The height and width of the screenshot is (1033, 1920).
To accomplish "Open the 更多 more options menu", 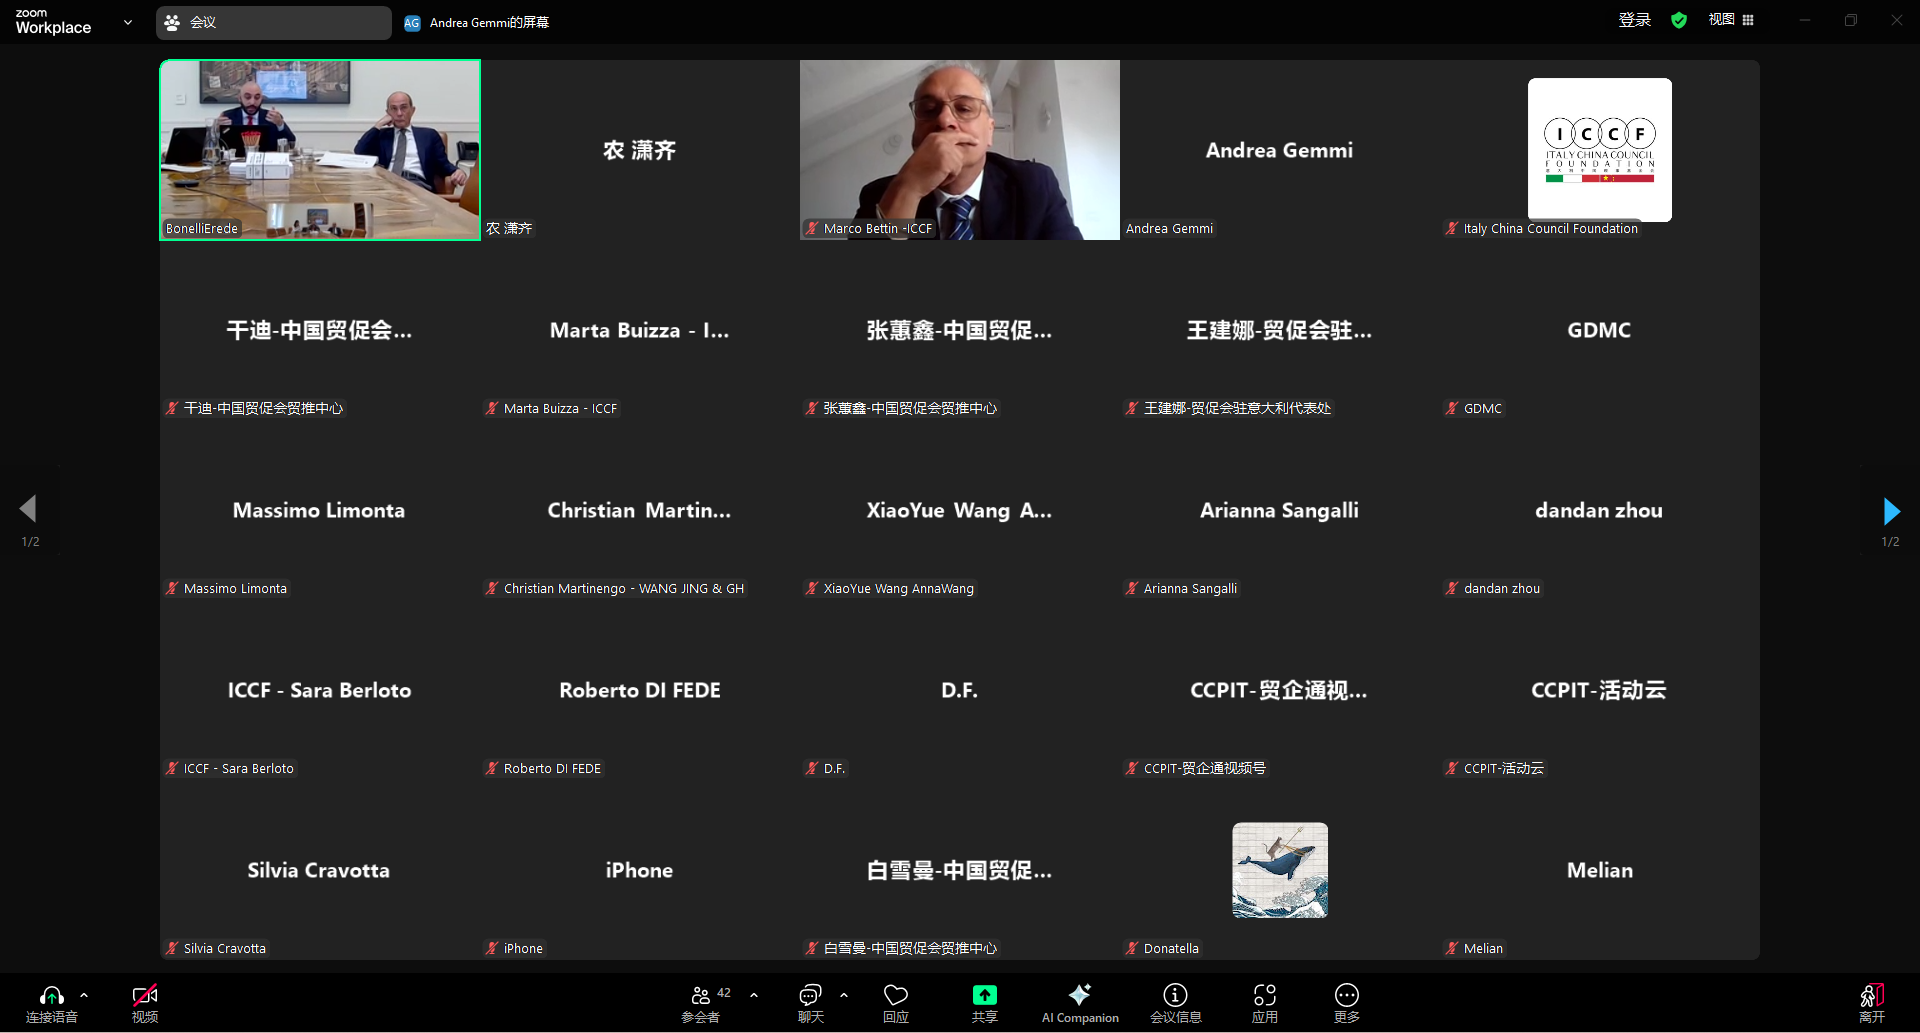I will click(1347, 1000).
